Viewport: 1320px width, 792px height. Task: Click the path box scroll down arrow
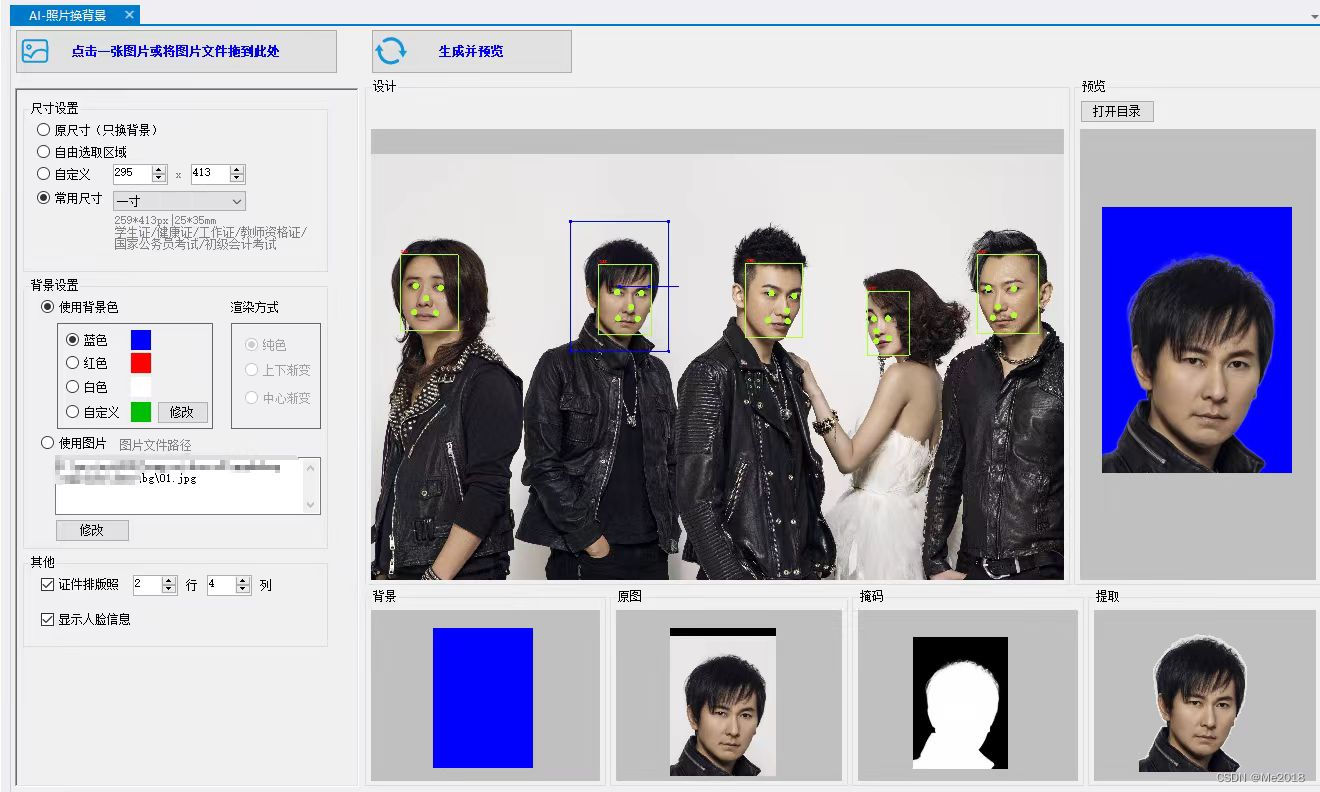point(311,505)
